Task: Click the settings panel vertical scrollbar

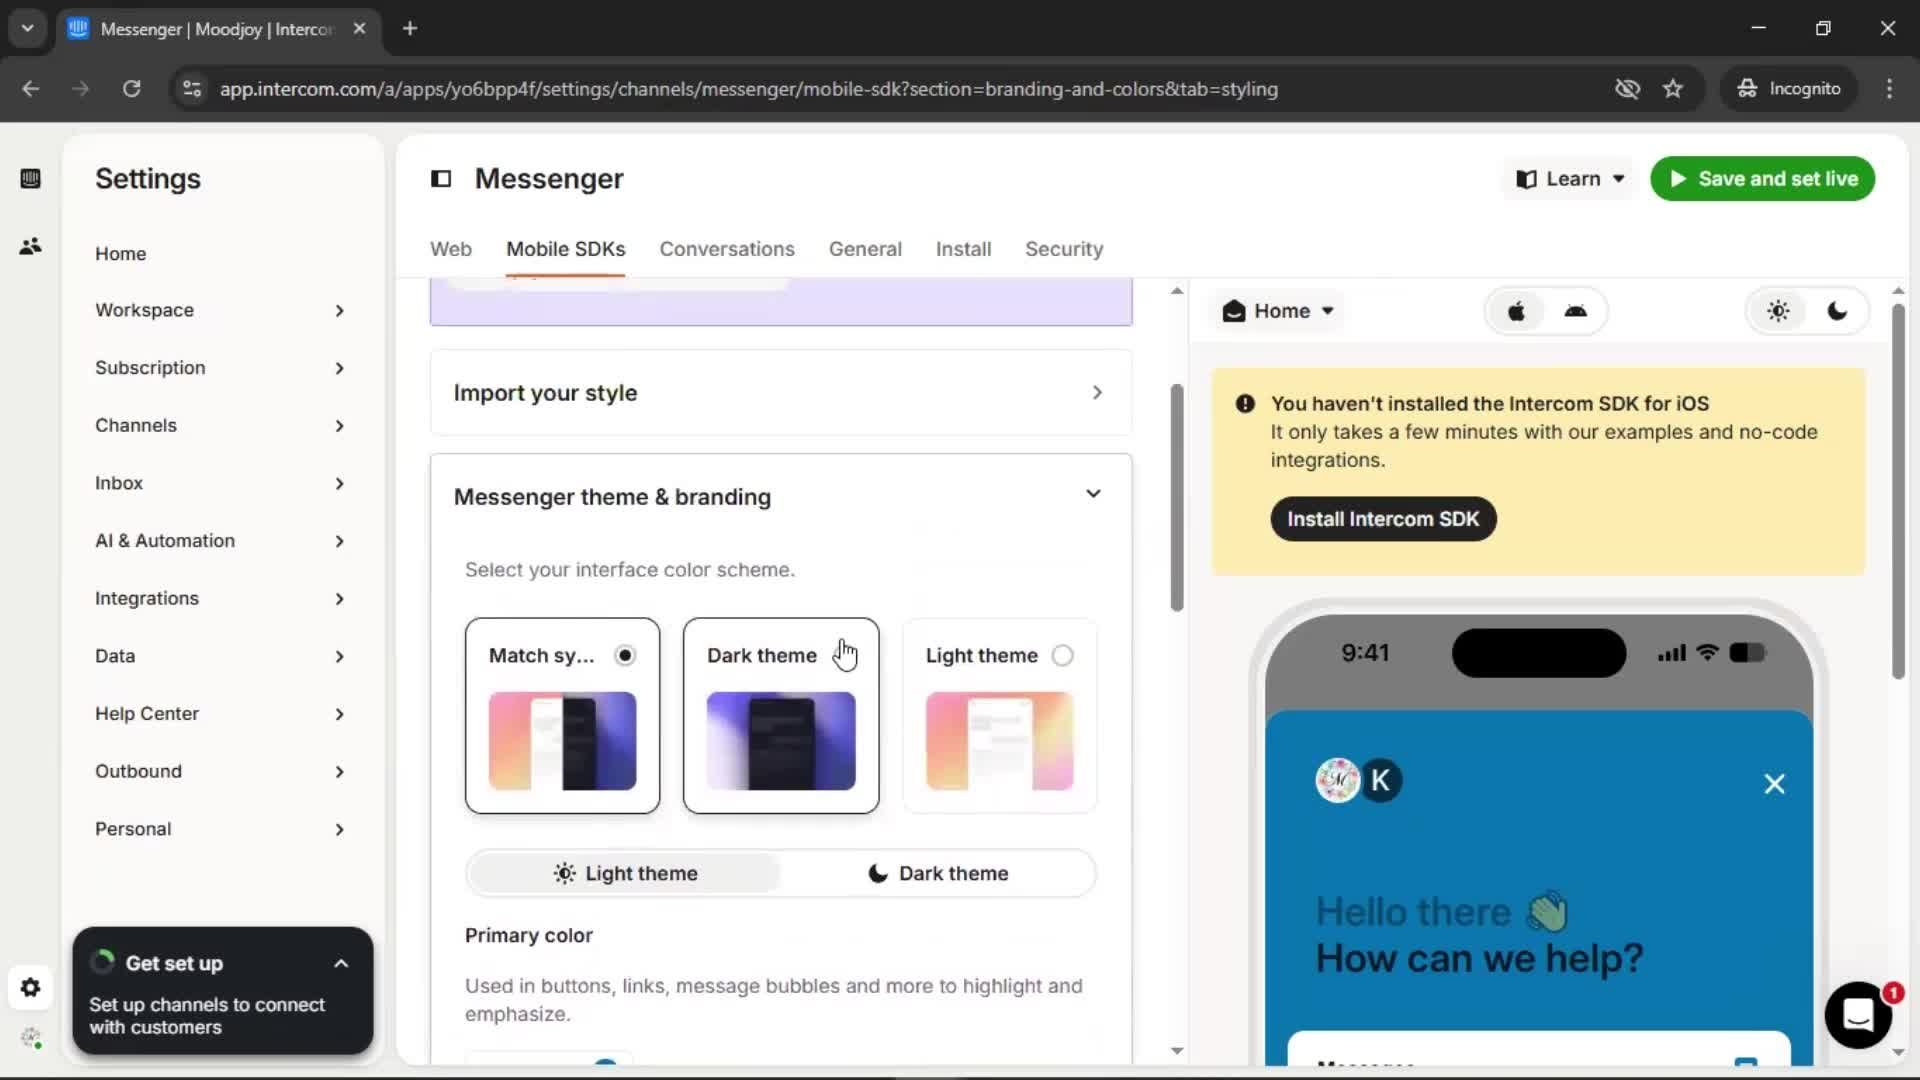Action: pyautogui.click(x=1177, y=497)
